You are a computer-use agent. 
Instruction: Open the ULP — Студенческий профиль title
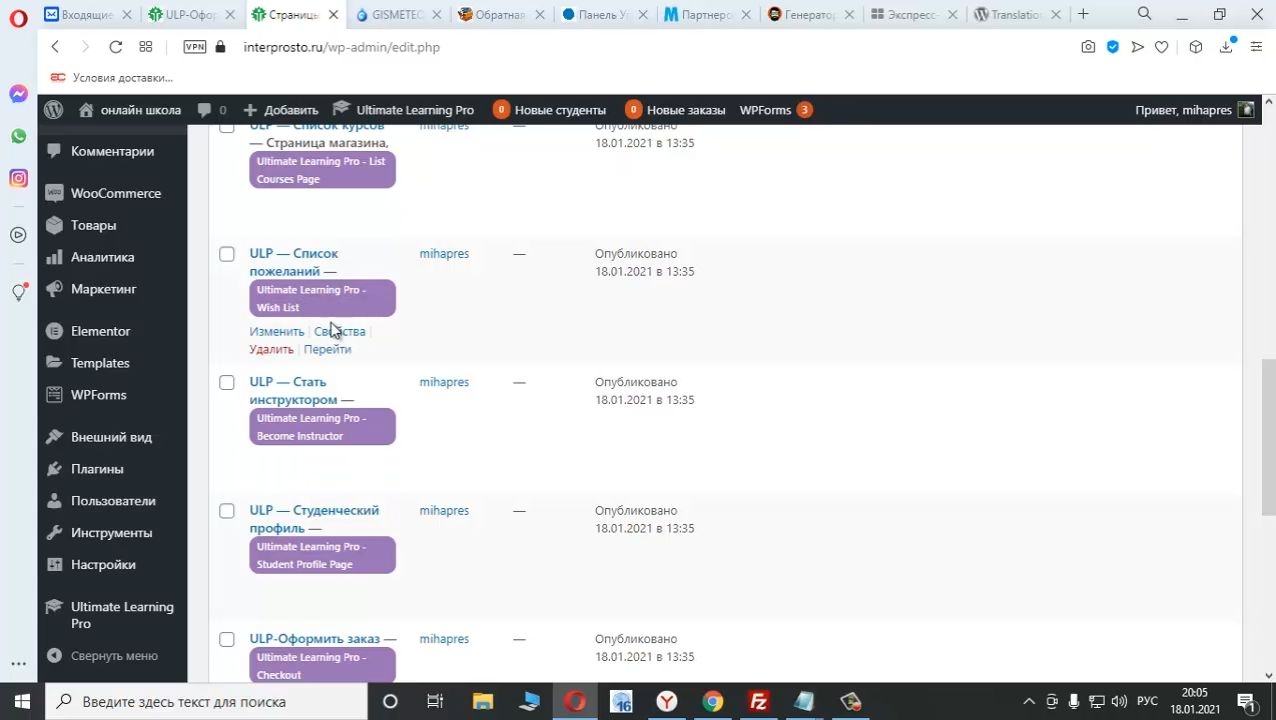[314, 519]
